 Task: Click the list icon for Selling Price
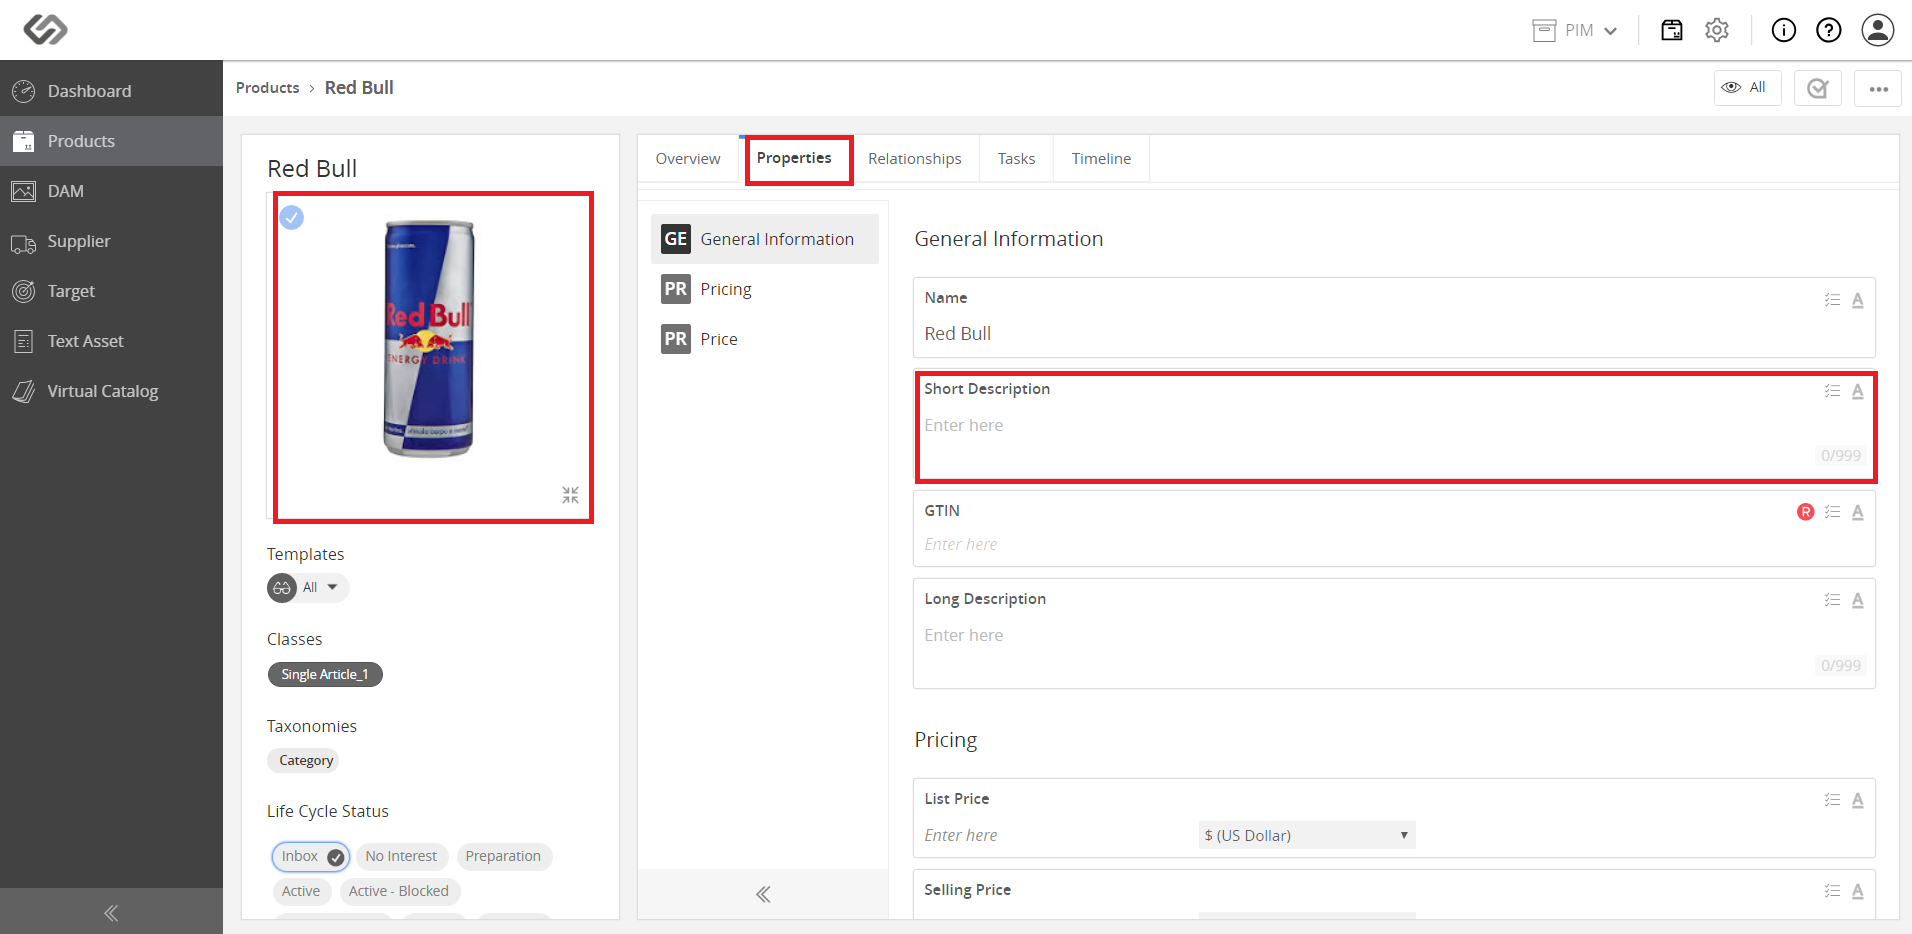coord(1832,891)
